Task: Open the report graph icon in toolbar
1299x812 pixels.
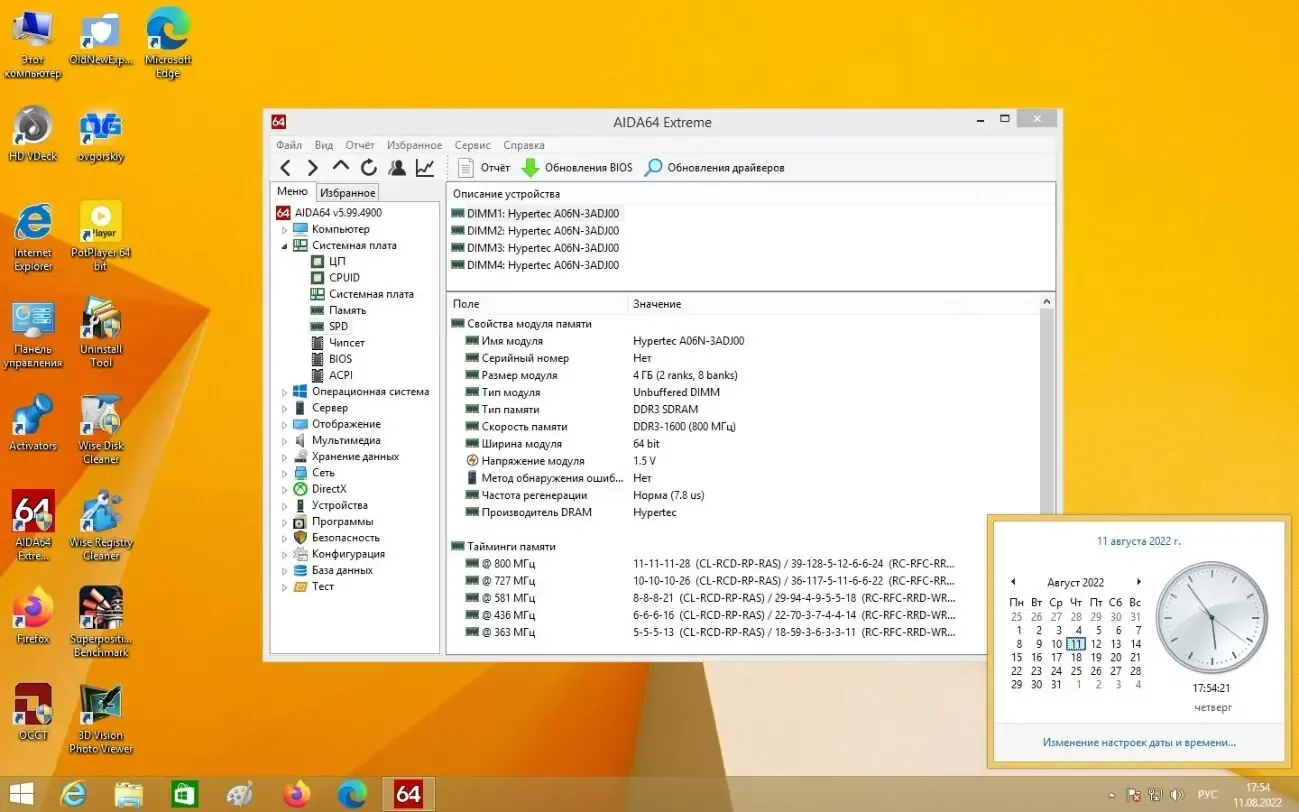Action: (424, 167)
